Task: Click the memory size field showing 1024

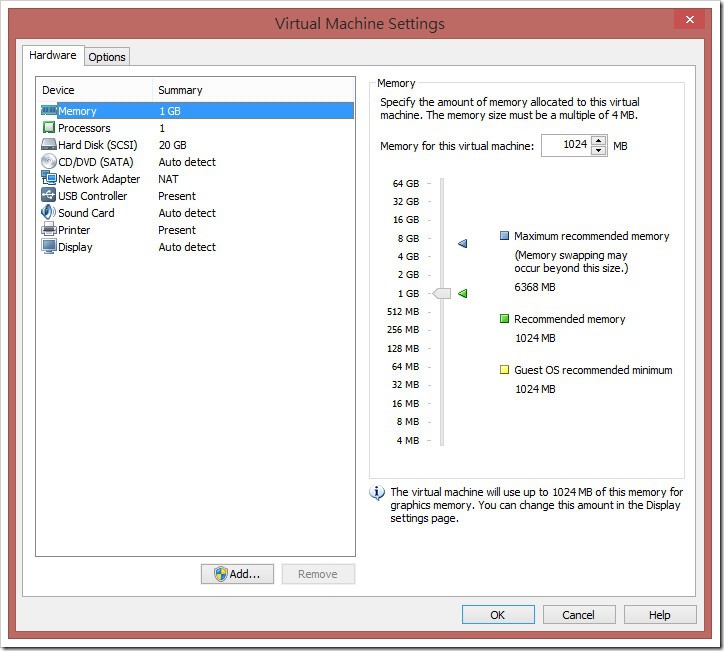Action: point(567,145)
